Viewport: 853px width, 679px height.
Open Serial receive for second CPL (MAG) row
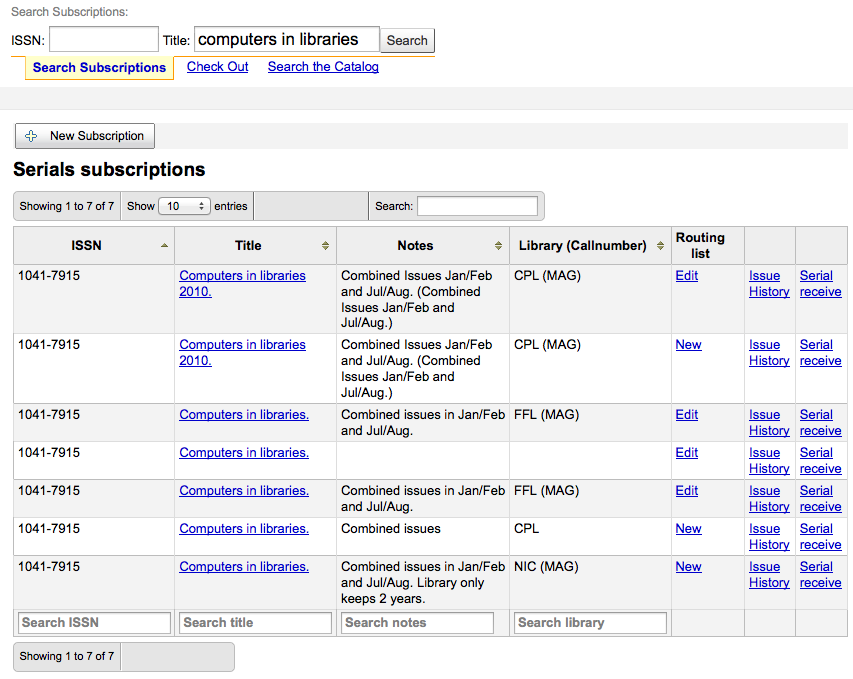click(x=820, y=353)
